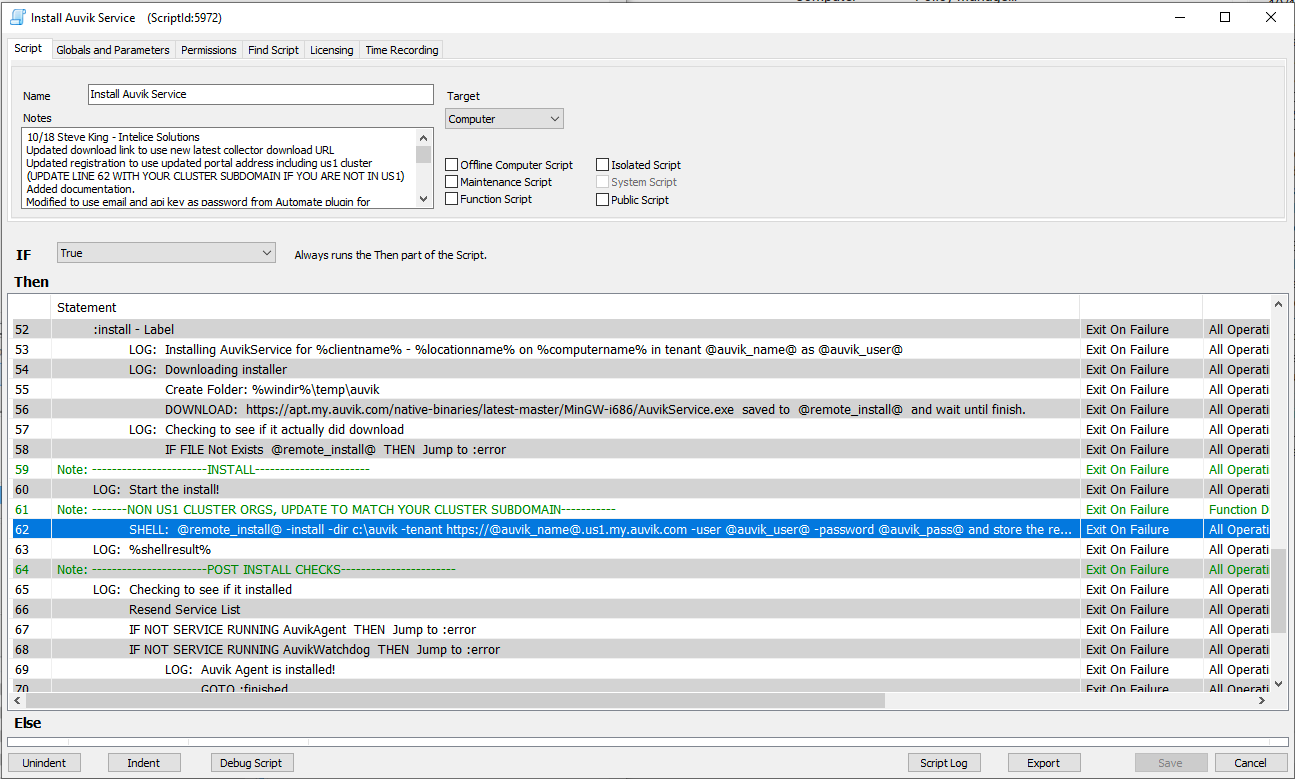Screen dimensions: 1295x779
Task: Open the Time Recording tab
Action: 401,50
